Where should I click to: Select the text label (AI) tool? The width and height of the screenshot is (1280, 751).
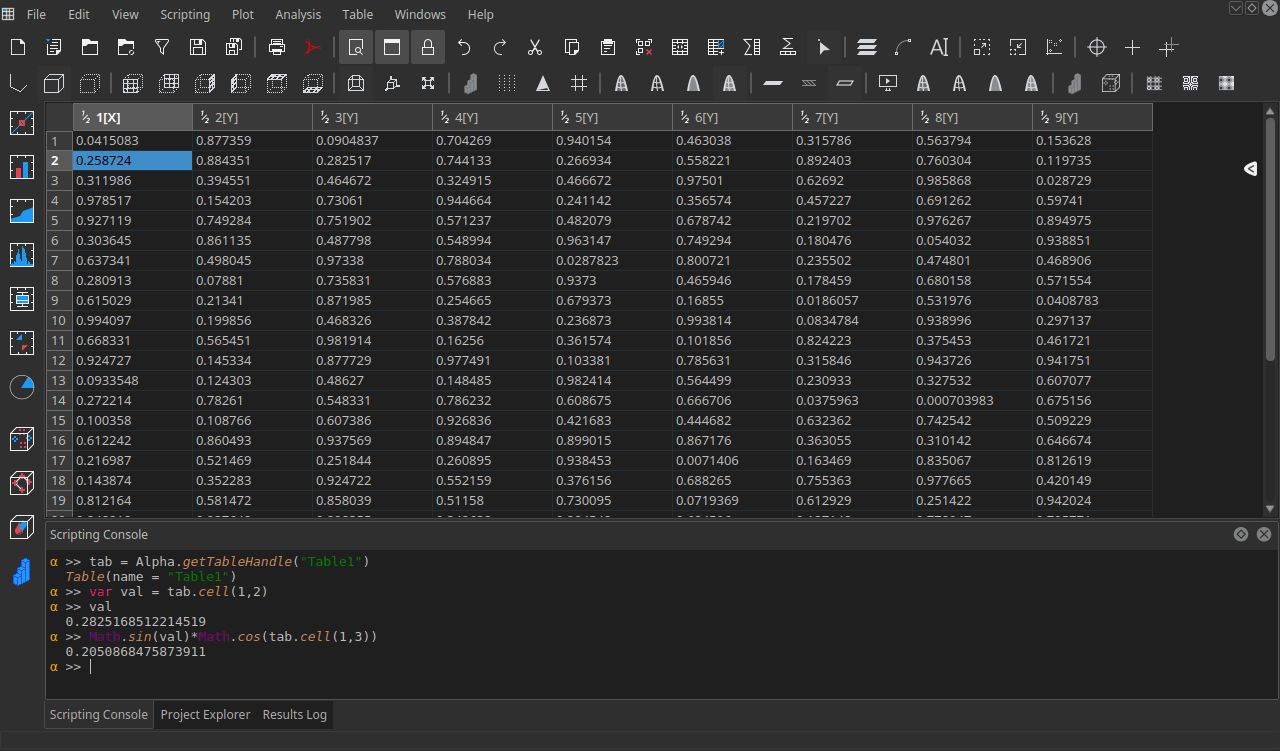click(x=938, y=47)
